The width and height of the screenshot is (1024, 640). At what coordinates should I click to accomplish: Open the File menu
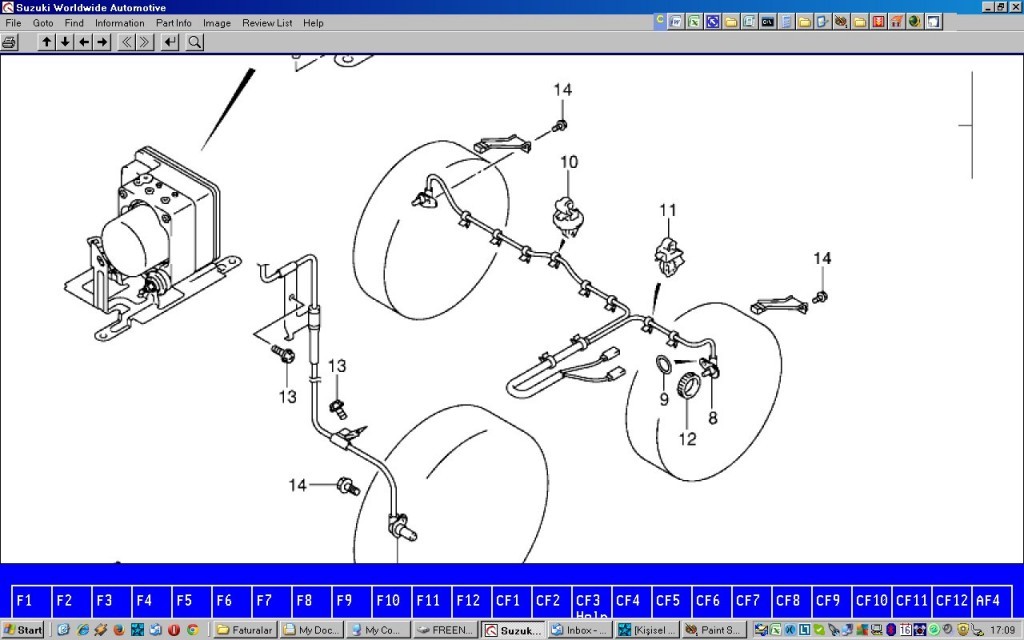coord(13,23)
